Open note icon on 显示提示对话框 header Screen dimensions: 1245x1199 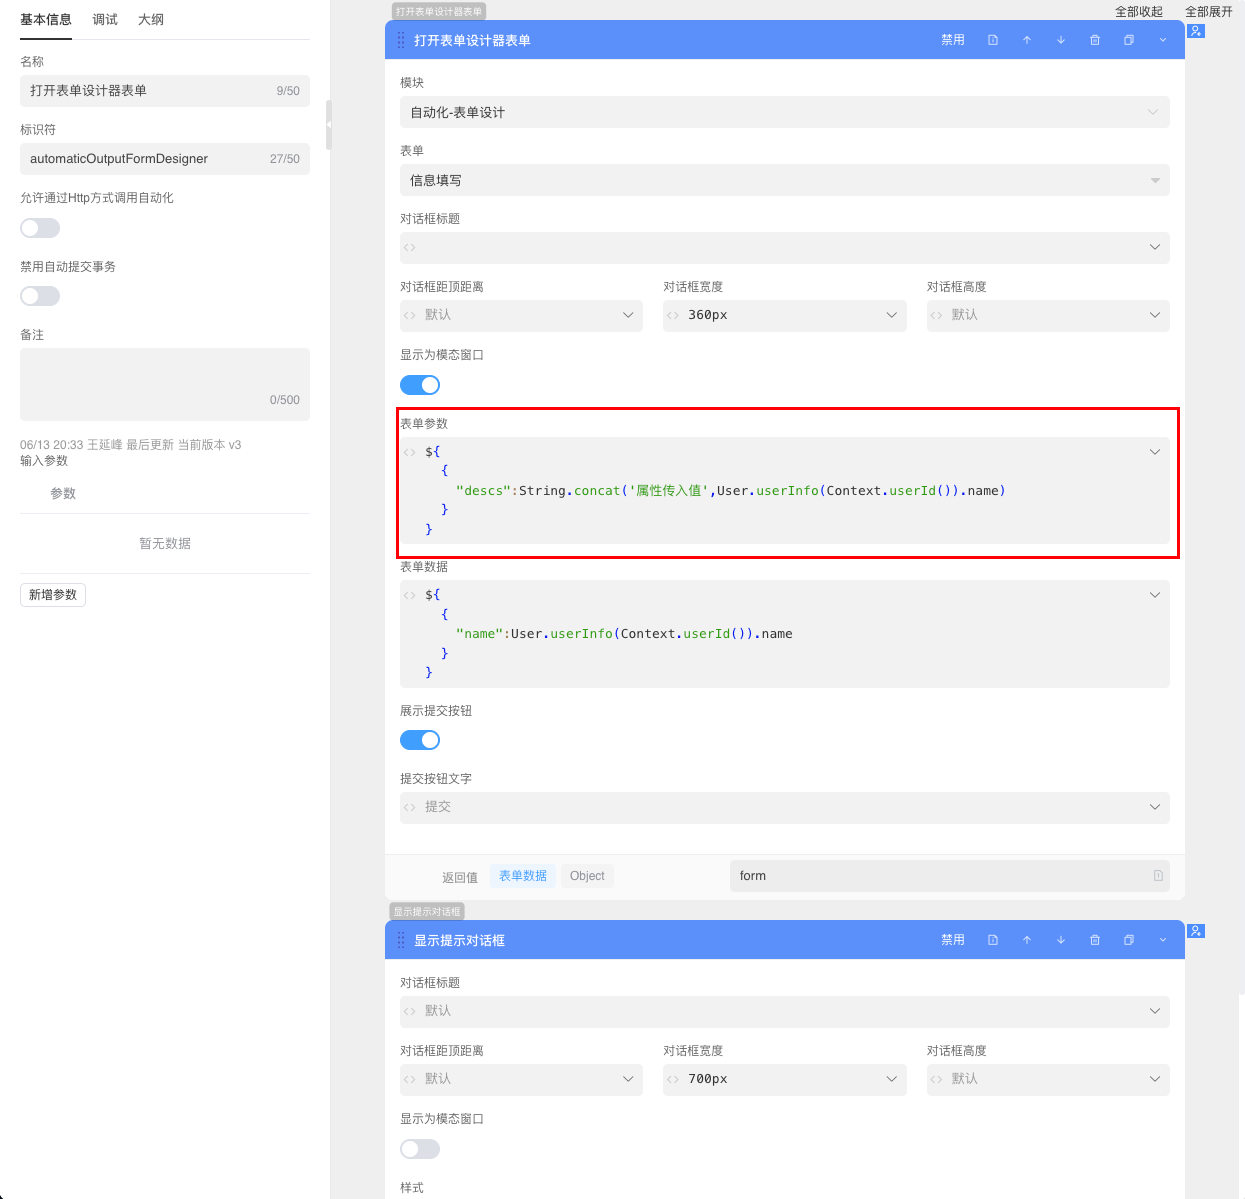pos(993,940)
